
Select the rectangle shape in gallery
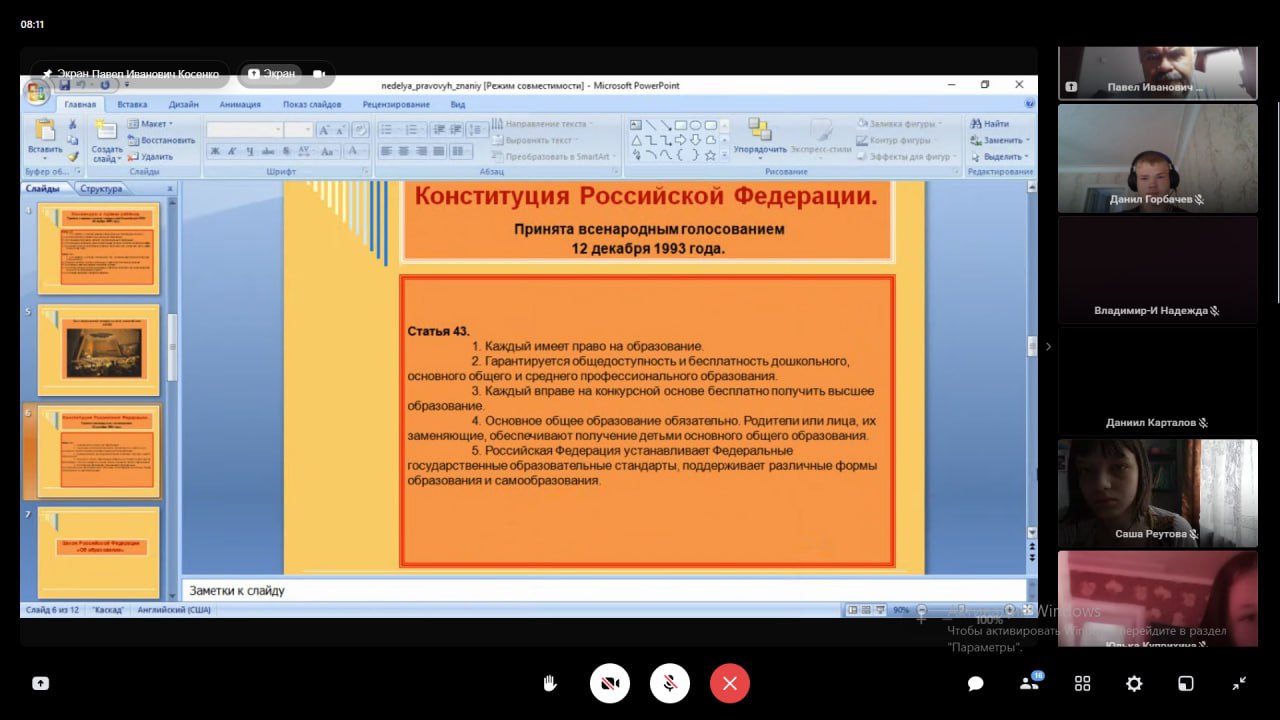coord(679,125)
